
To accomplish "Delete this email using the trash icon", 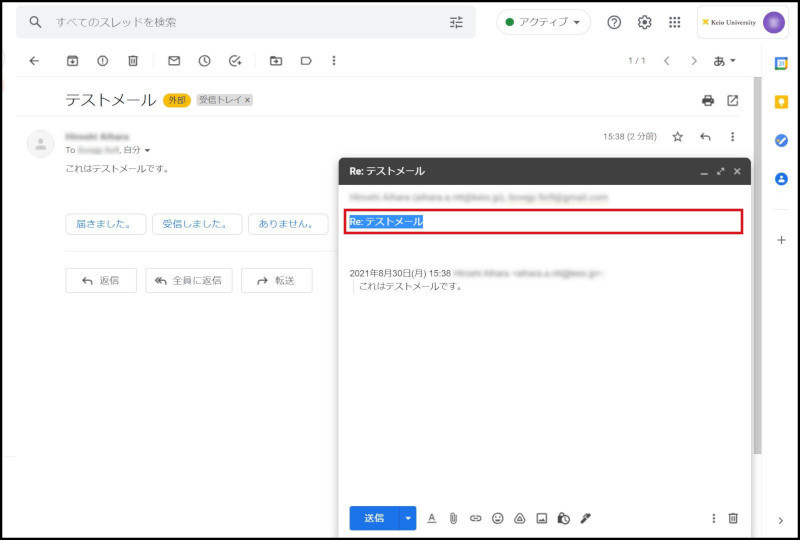I will [133, 61].
